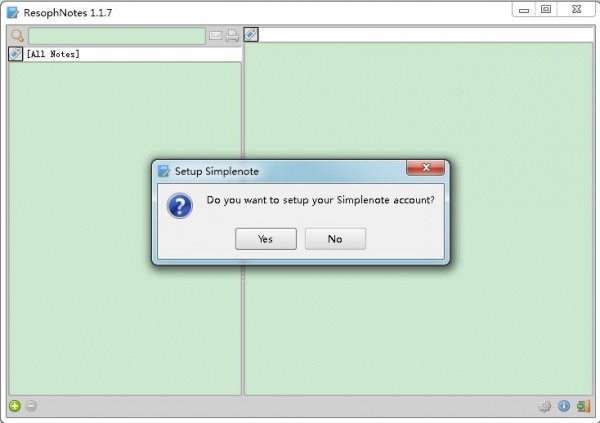Open the blue info about icon
The width and height of the screenshot is (600, 423).
pos(564,406)
